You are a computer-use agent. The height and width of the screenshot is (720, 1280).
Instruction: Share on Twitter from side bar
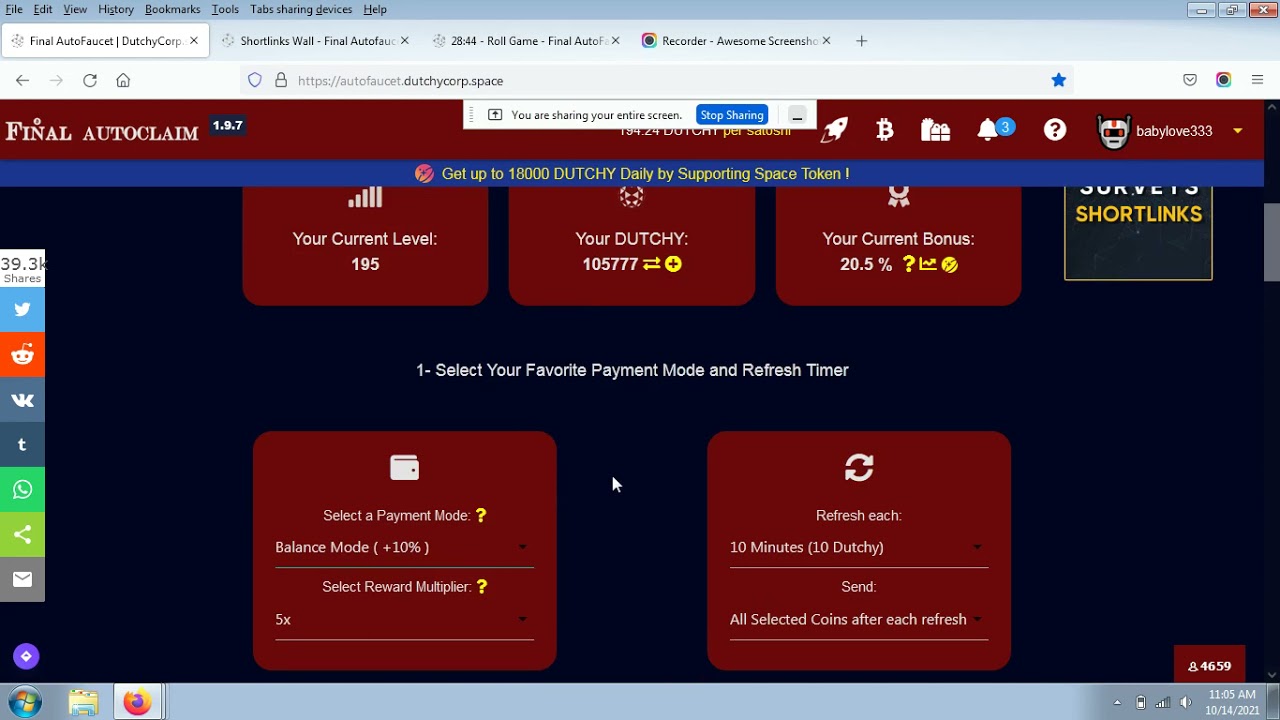(22, 310)
